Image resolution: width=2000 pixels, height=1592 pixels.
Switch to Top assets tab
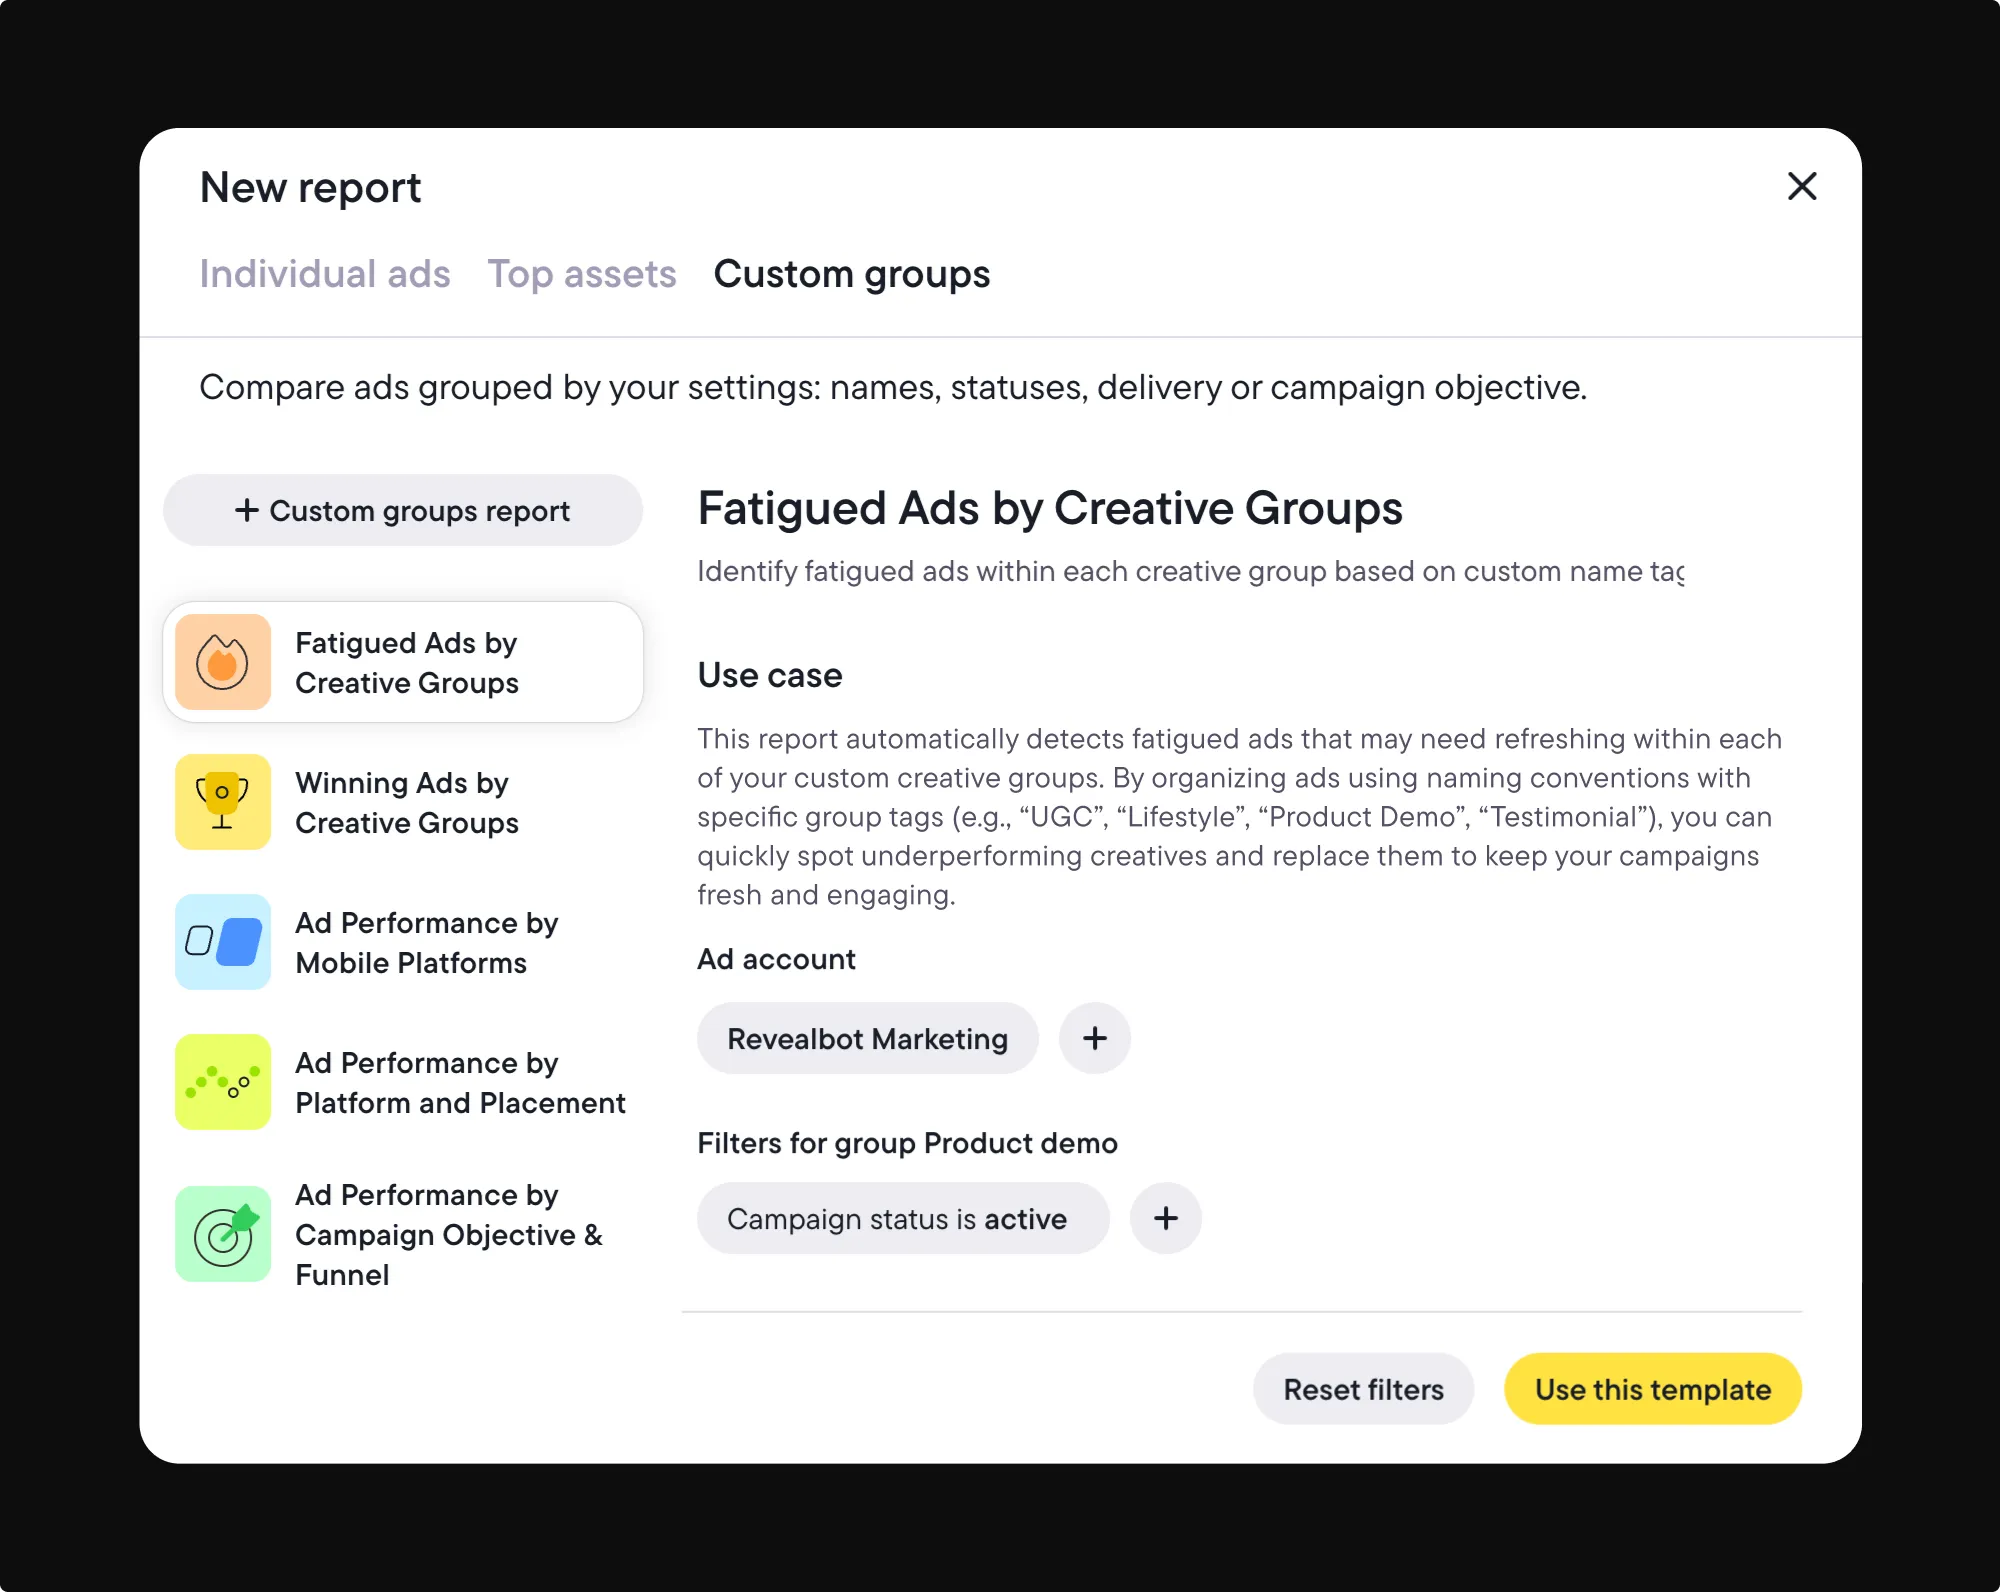582,274
